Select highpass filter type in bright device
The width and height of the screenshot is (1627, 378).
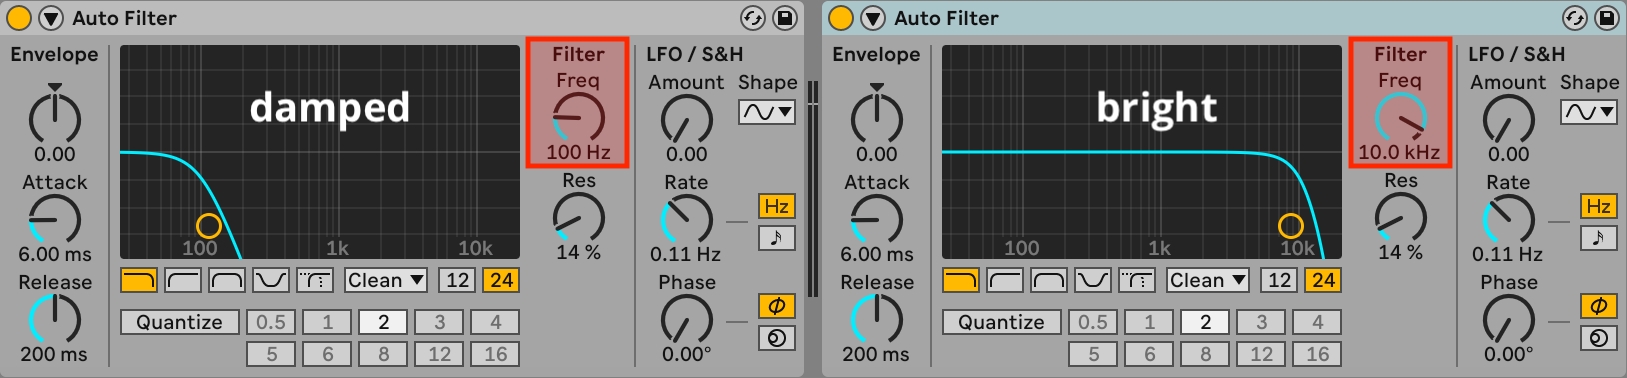(x=1005, y=281)
